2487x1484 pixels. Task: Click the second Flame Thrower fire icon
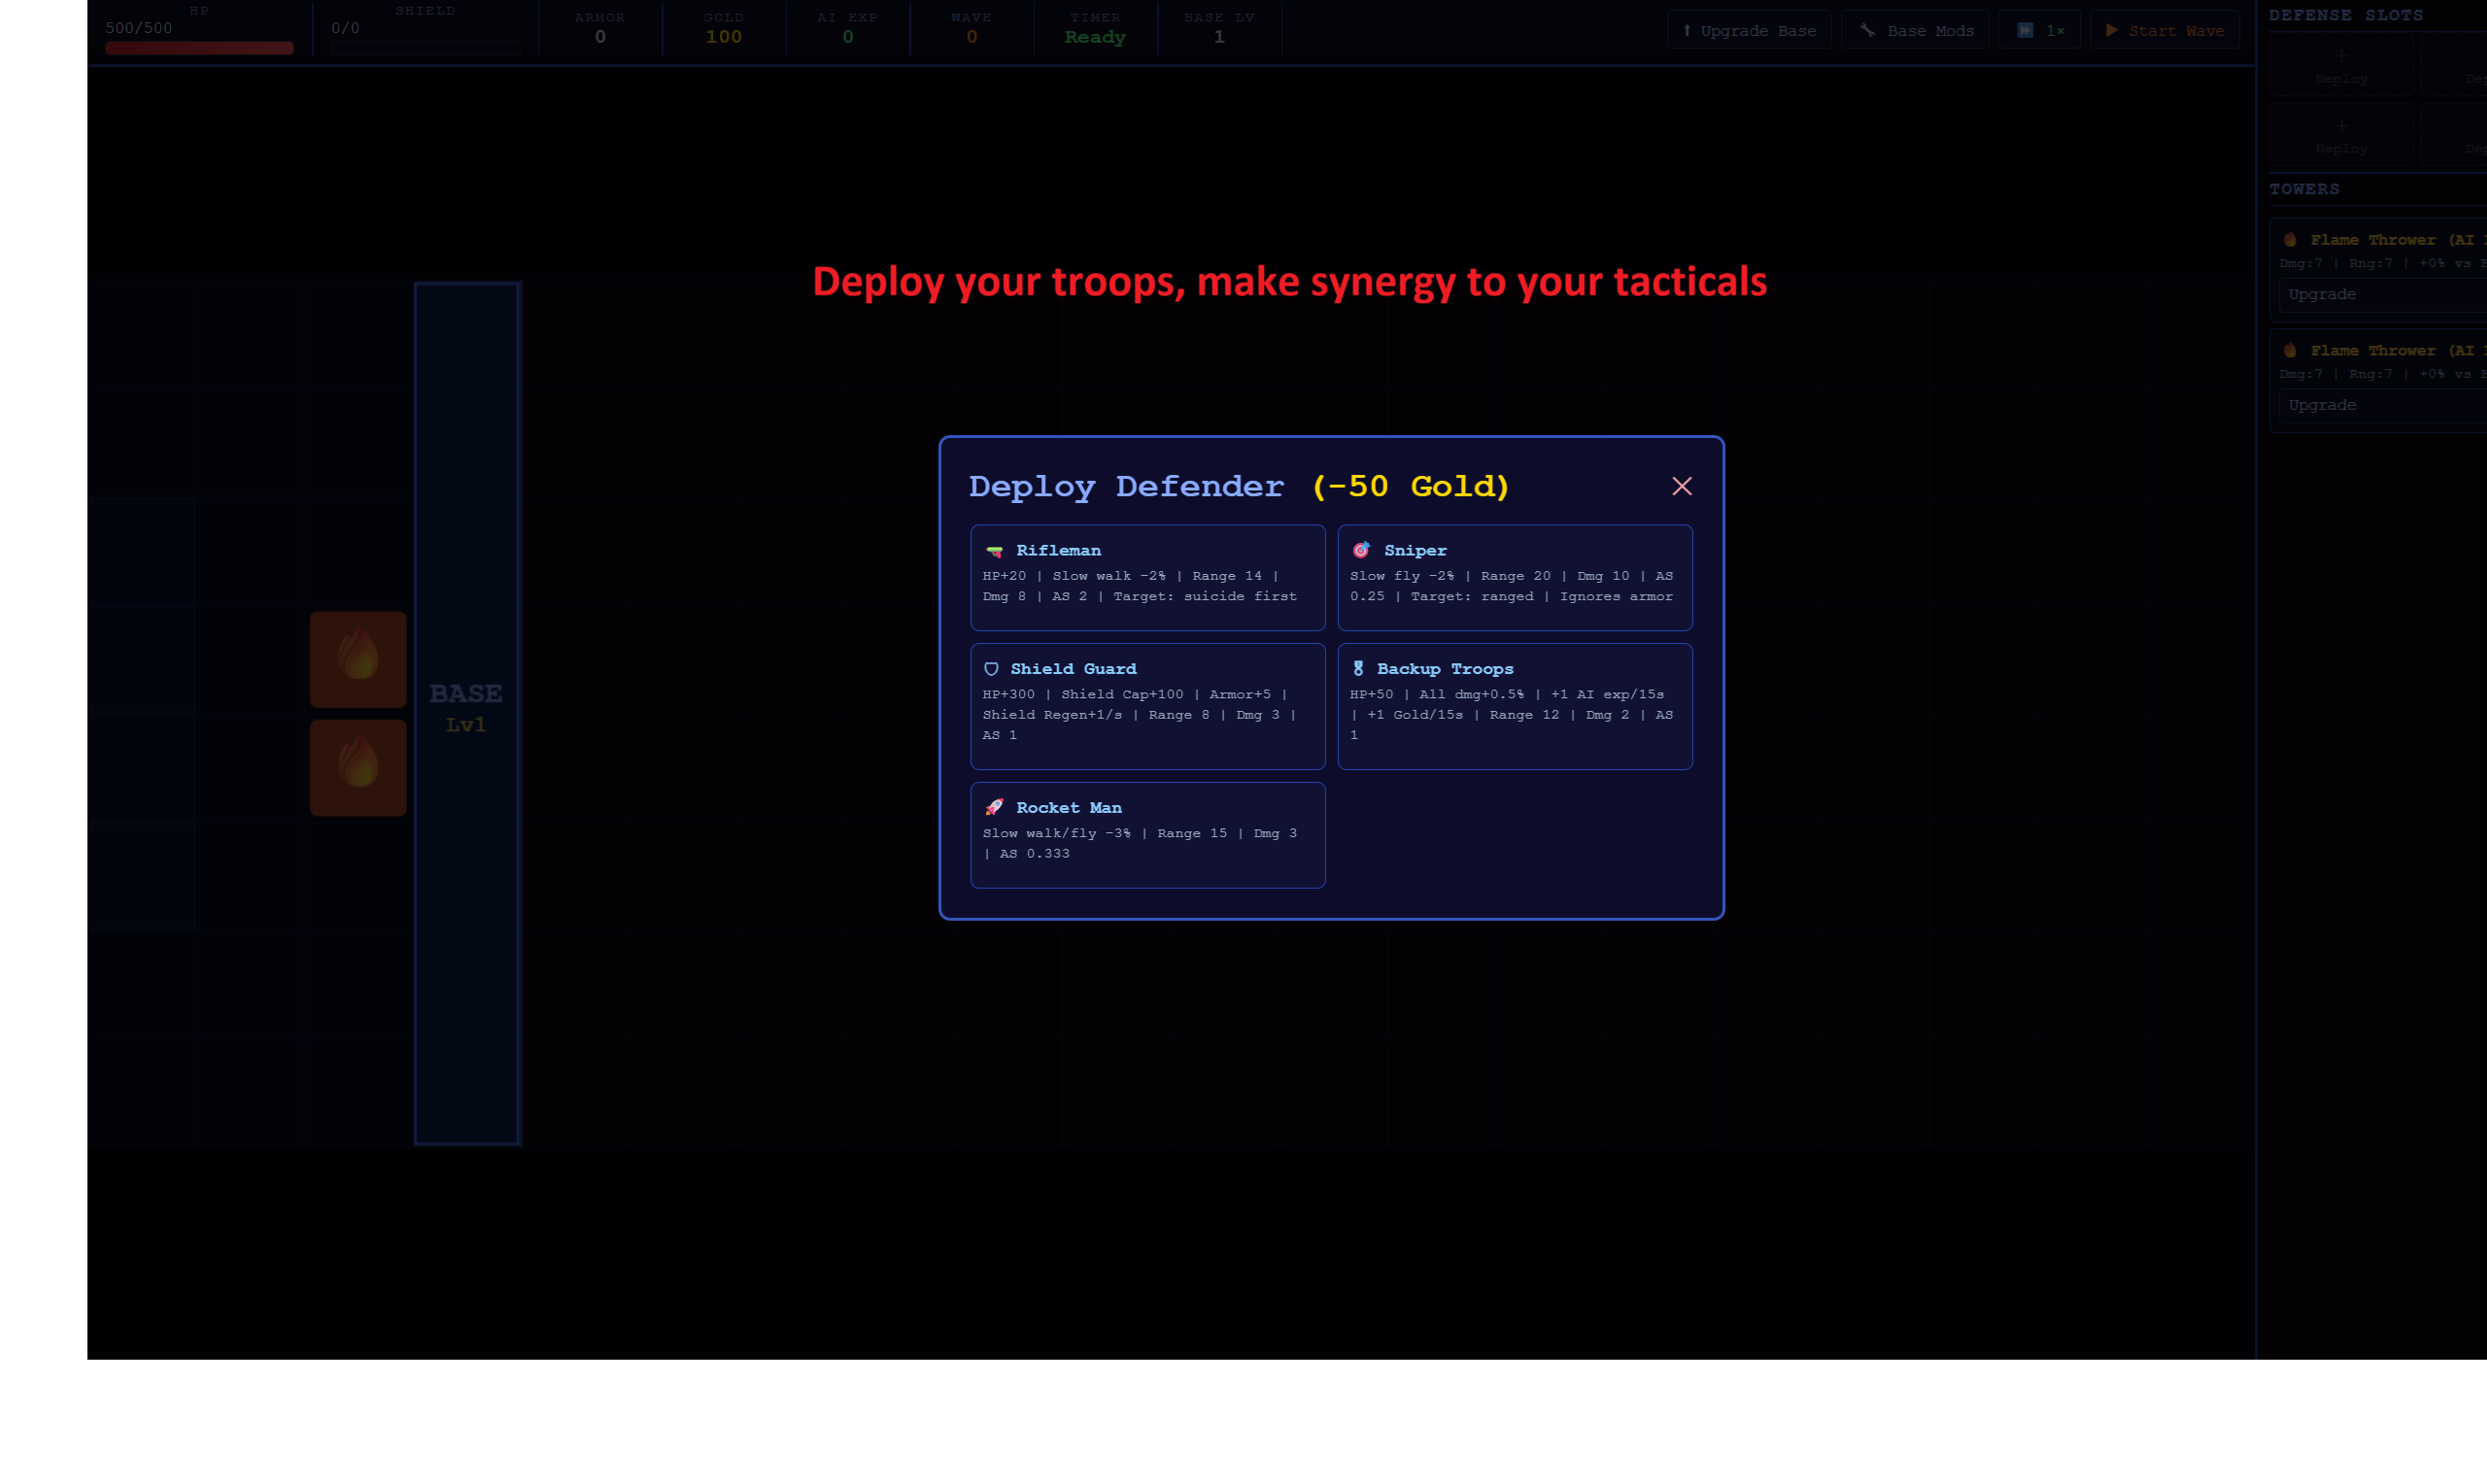coord(2290,350)
